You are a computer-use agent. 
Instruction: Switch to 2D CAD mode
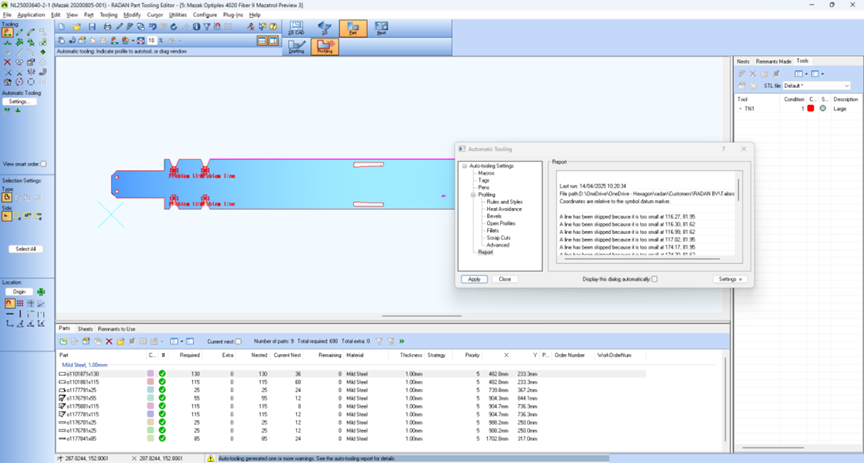coord(296,28)
